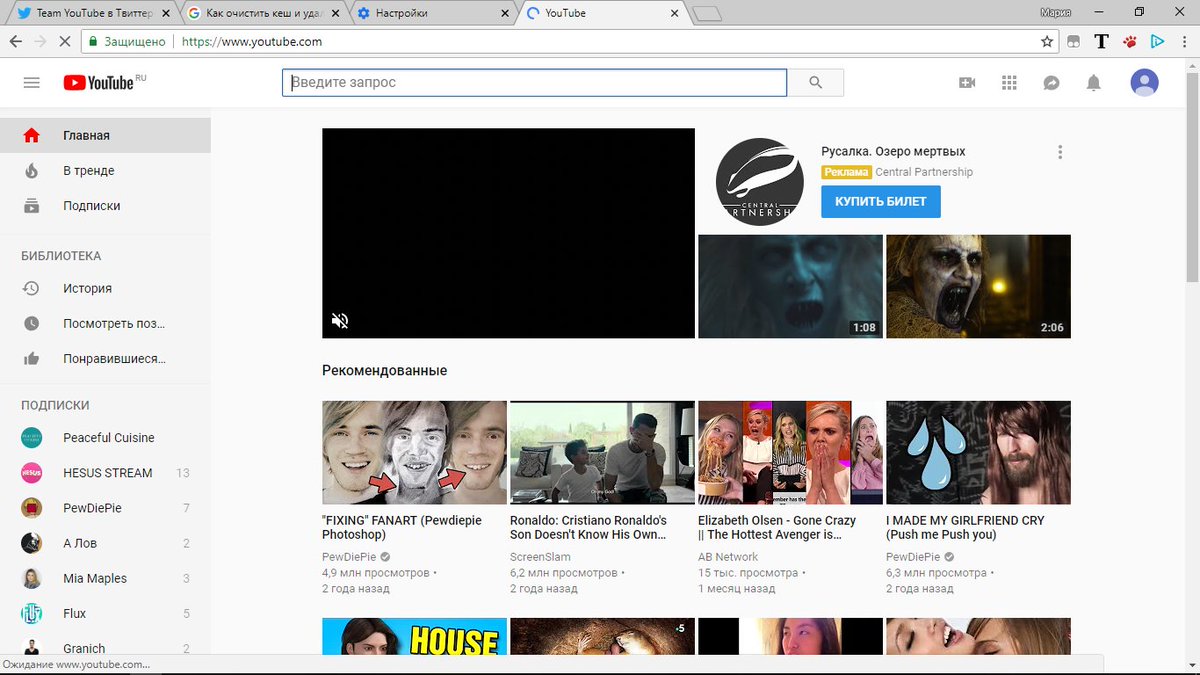Click the HESUS STREAM channel avatar
Screen dimensions: 1200x675
[x=32, y=473]
